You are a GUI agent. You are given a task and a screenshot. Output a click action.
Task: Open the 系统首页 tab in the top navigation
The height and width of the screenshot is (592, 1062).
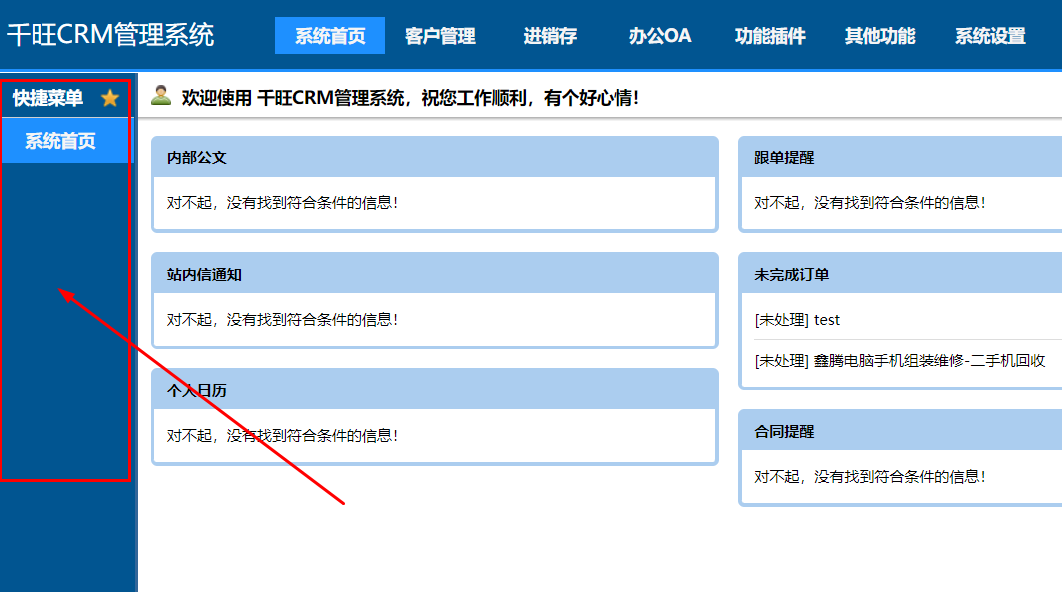330,36
